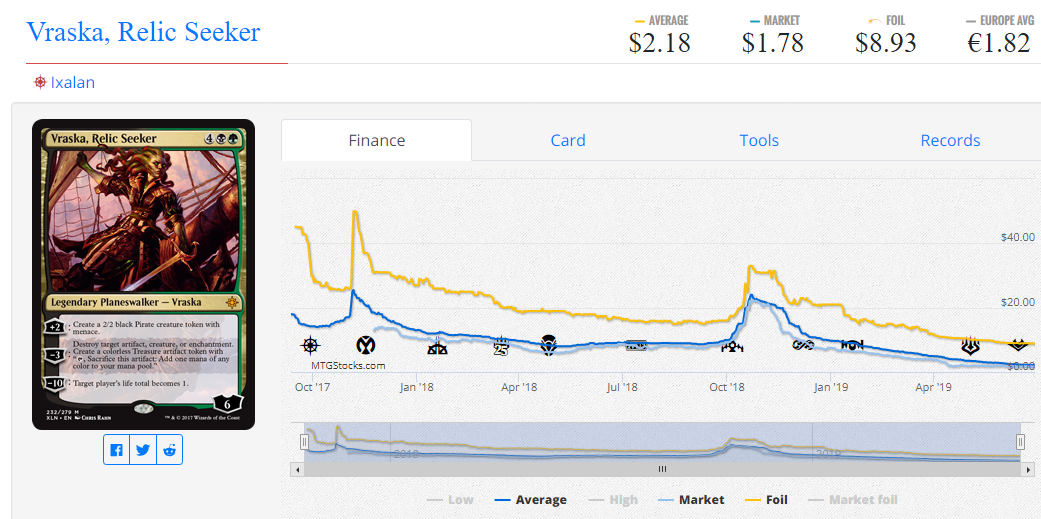Viewport: 1041px width, 519px height.
Task: Toggle the Market foil series in legend
Action: pyautogui.click(x=852, y=500)
